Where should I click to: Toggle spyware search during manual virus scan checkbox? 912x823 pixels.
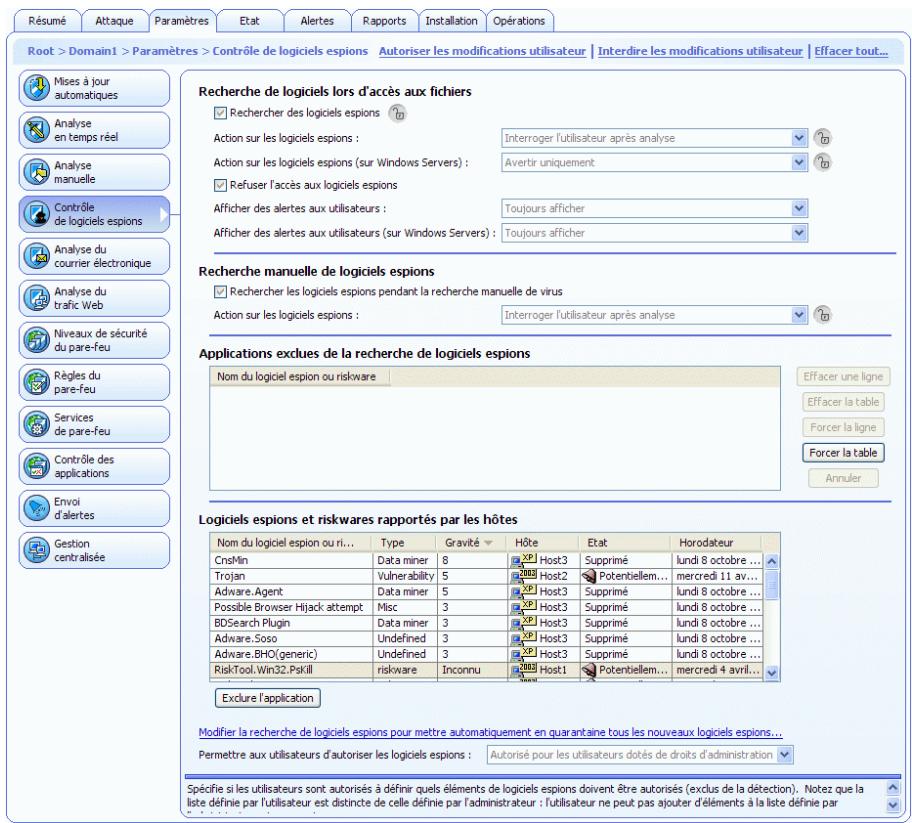(220, 291)
